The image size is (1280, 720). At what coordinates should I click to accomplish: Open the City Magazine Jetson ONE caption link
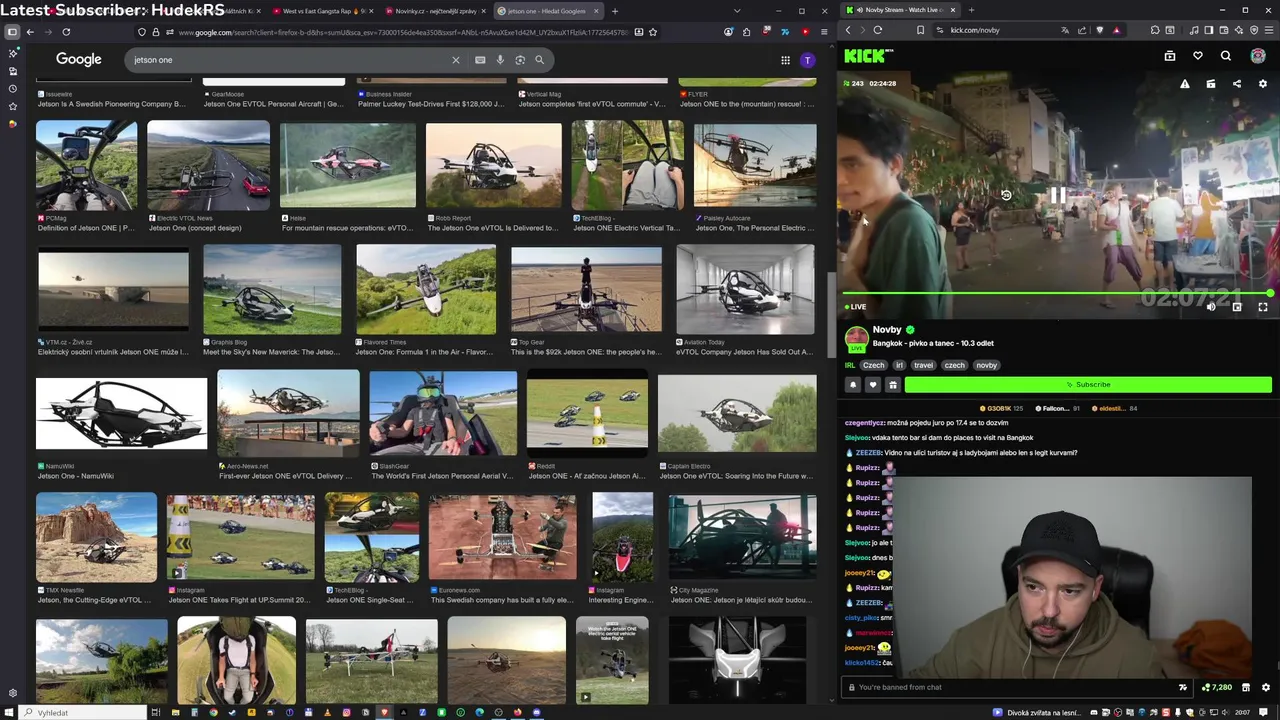pyautogui.click(x=741, y=600)
